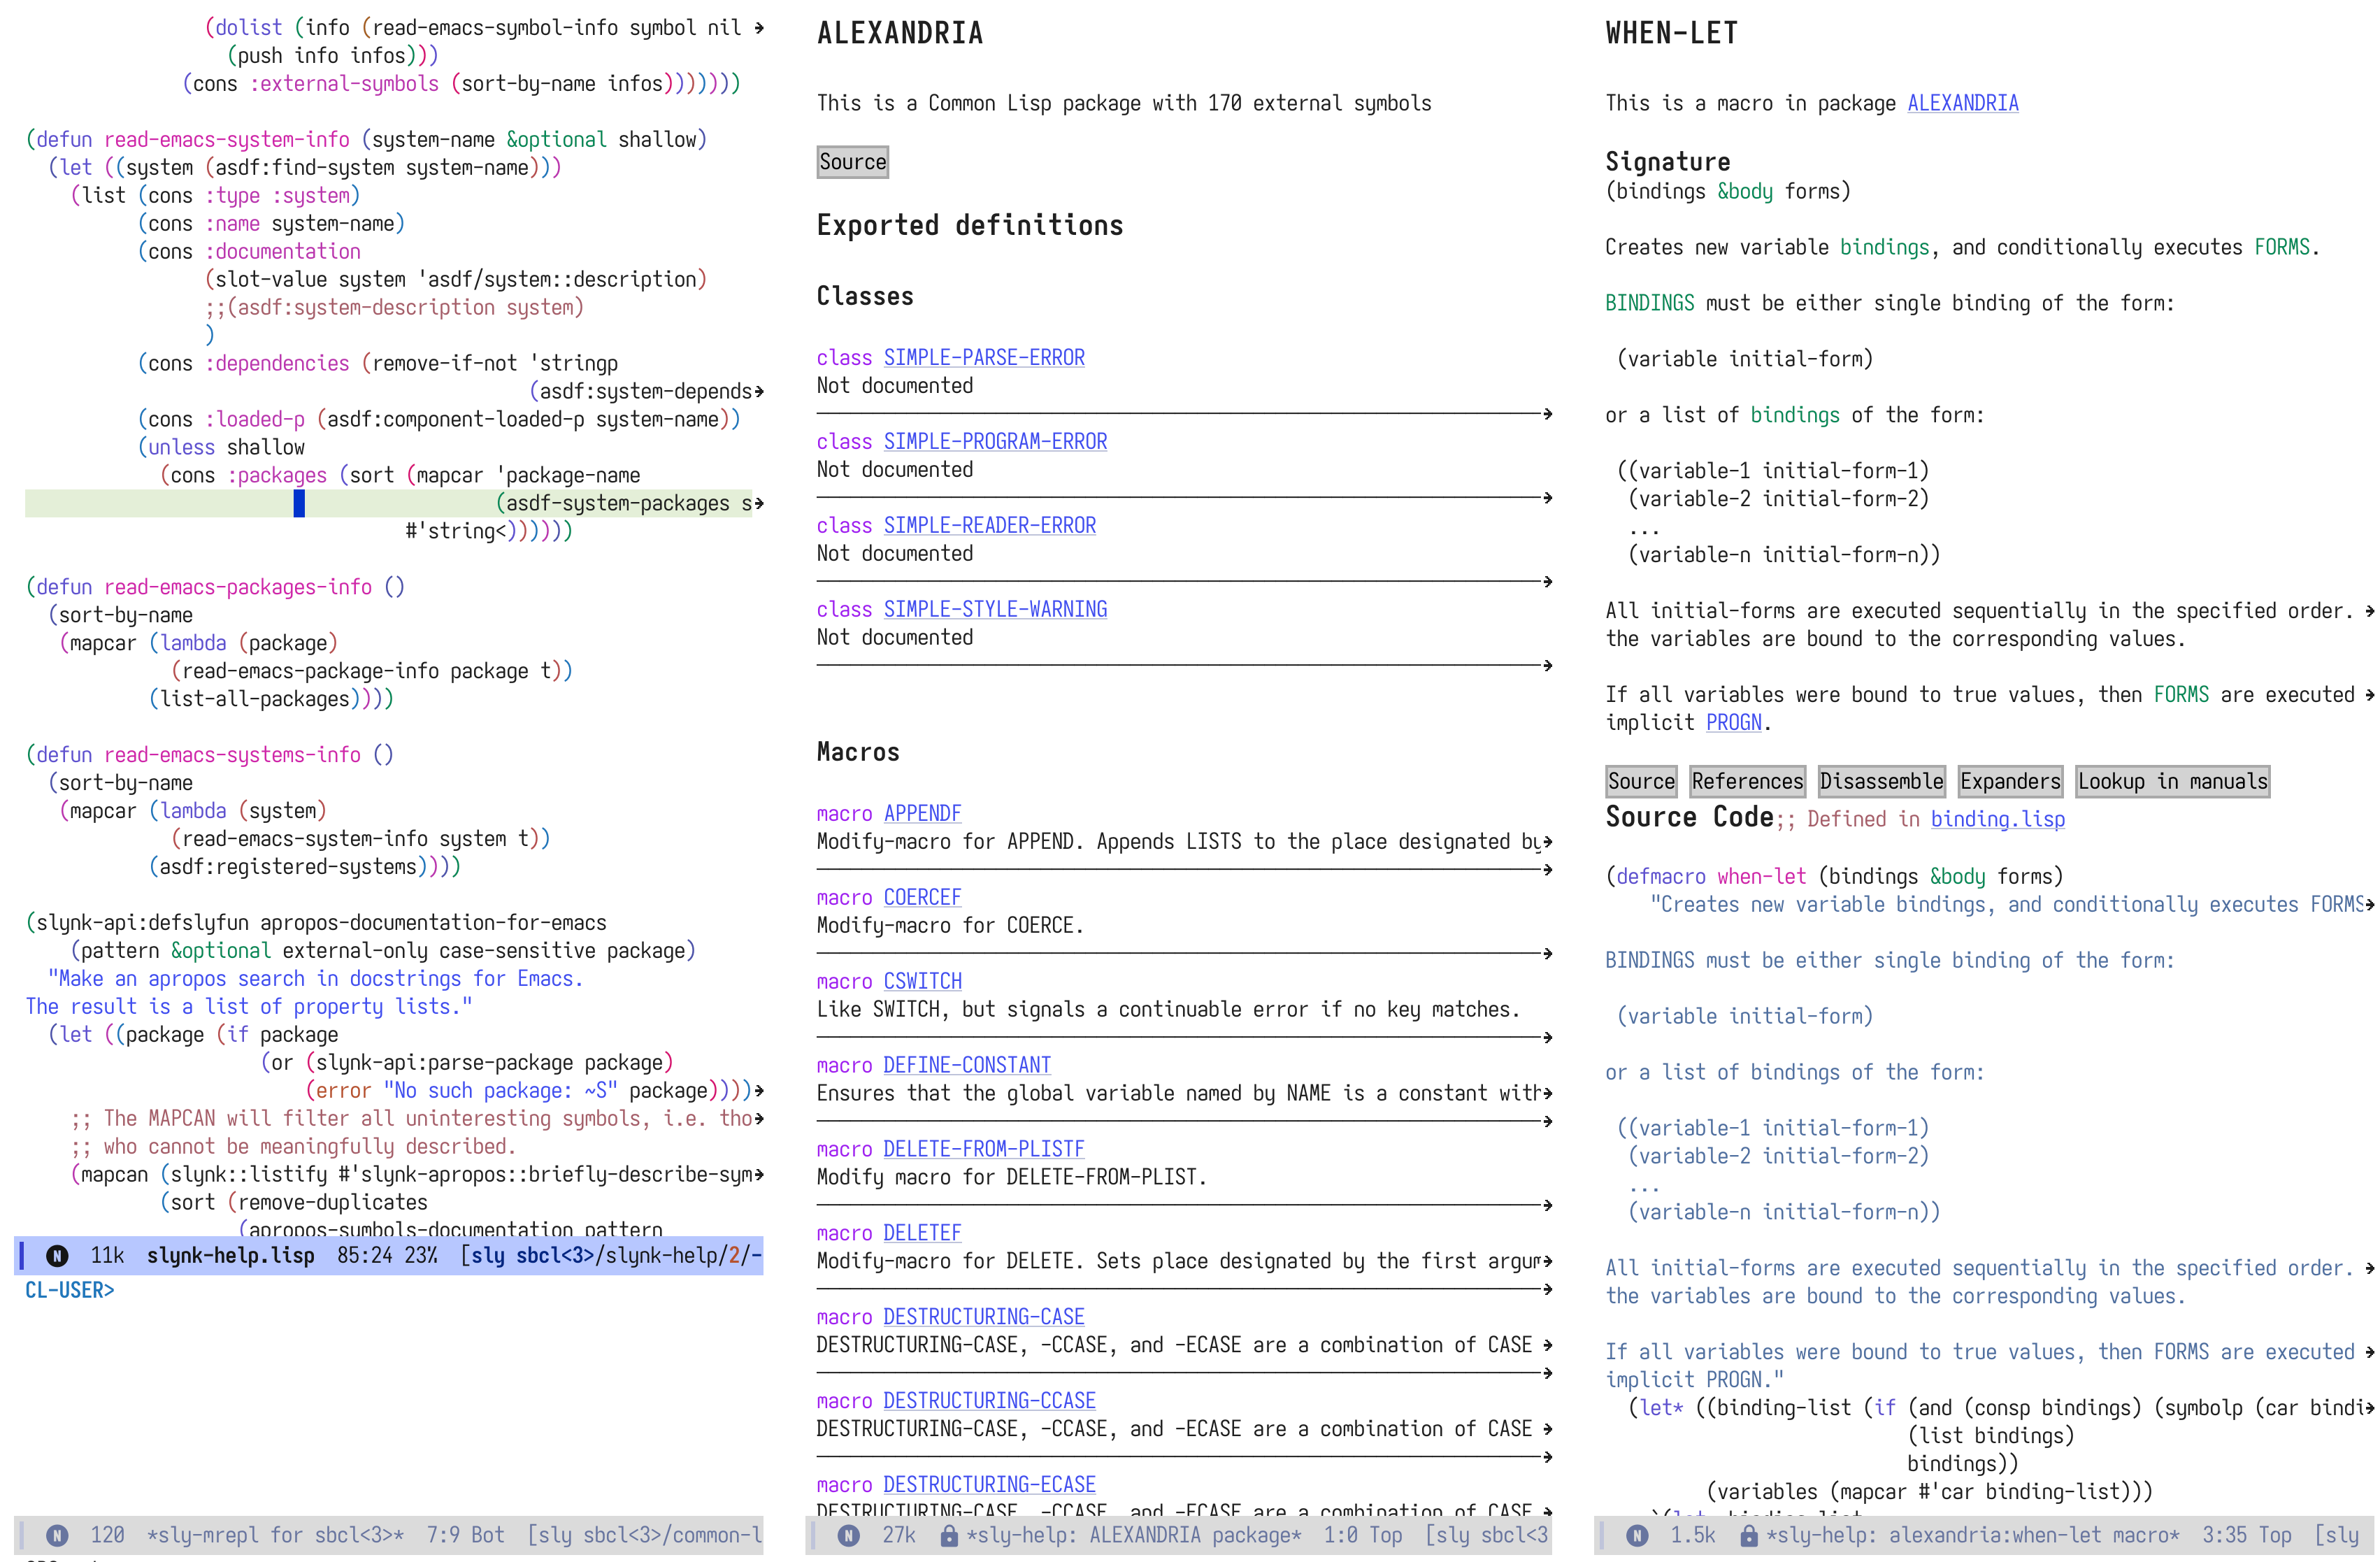Follow the PROGN link in documentation
The image size is (2380, 1562).
(1733, 722)
